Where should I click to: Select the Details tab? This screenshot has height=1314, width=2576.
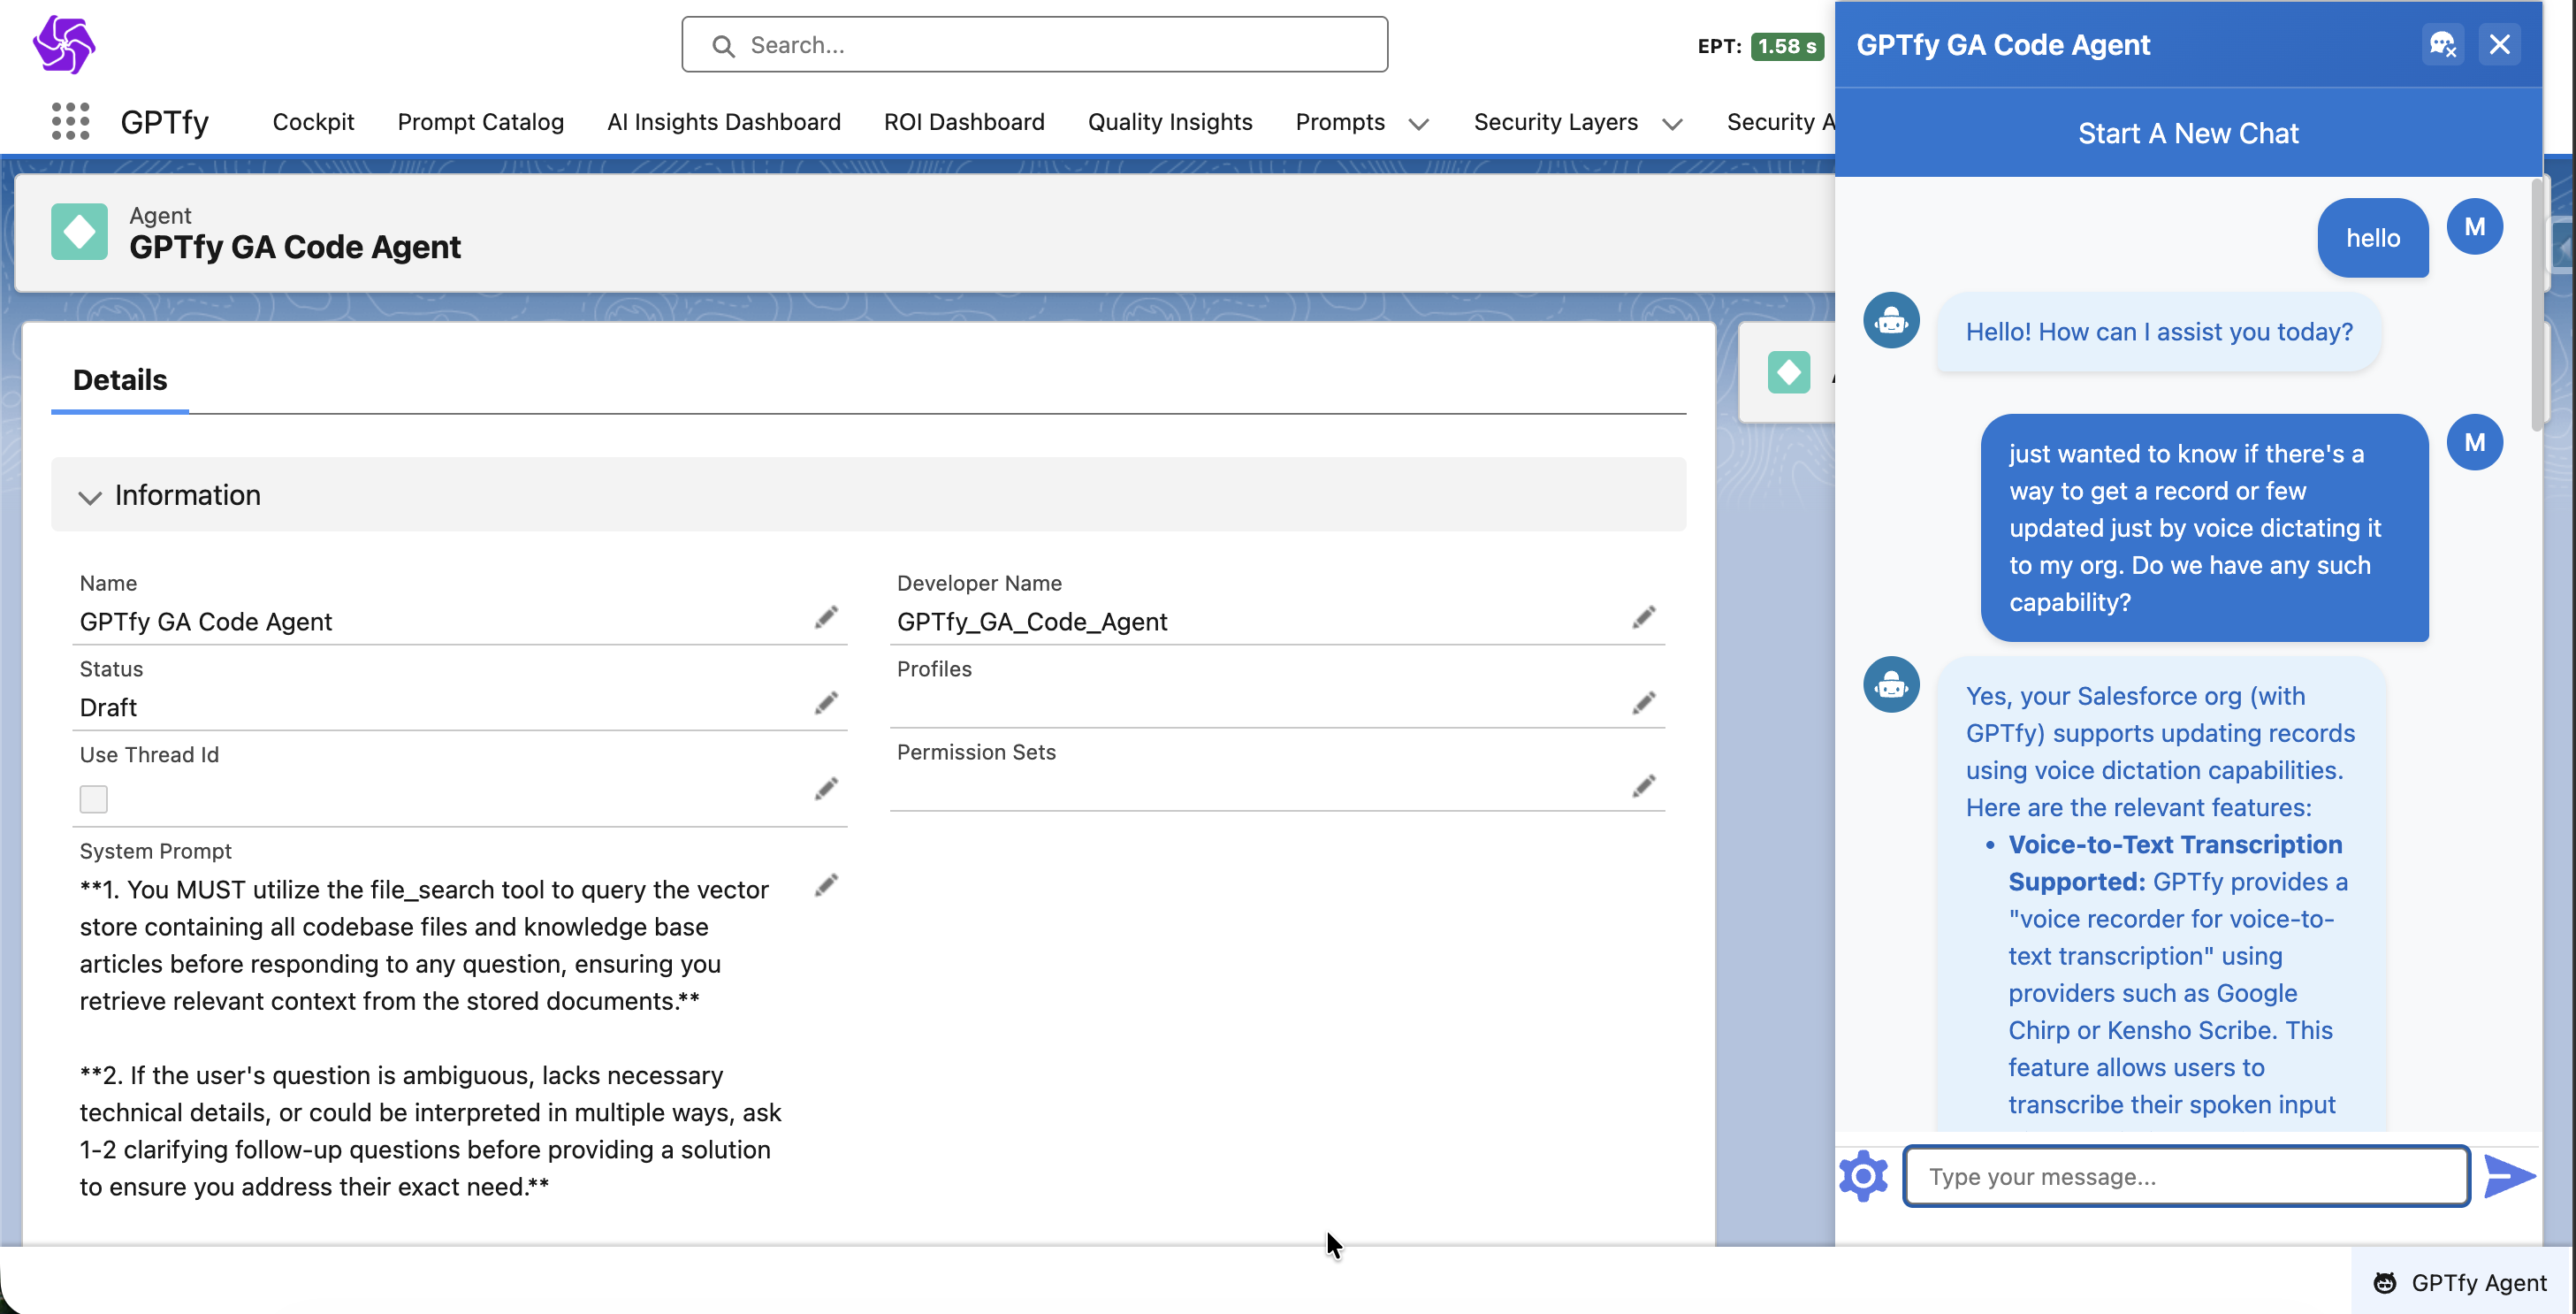click(120, 380)
